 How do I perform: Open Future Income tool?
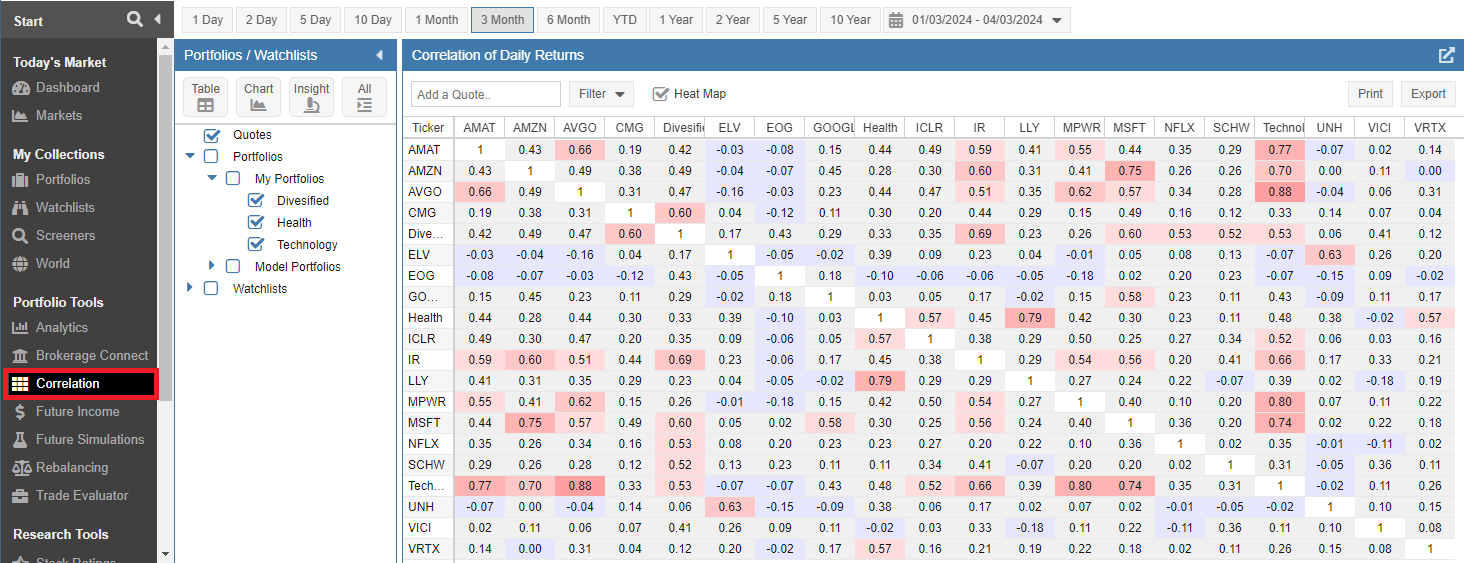click(77, 412)
